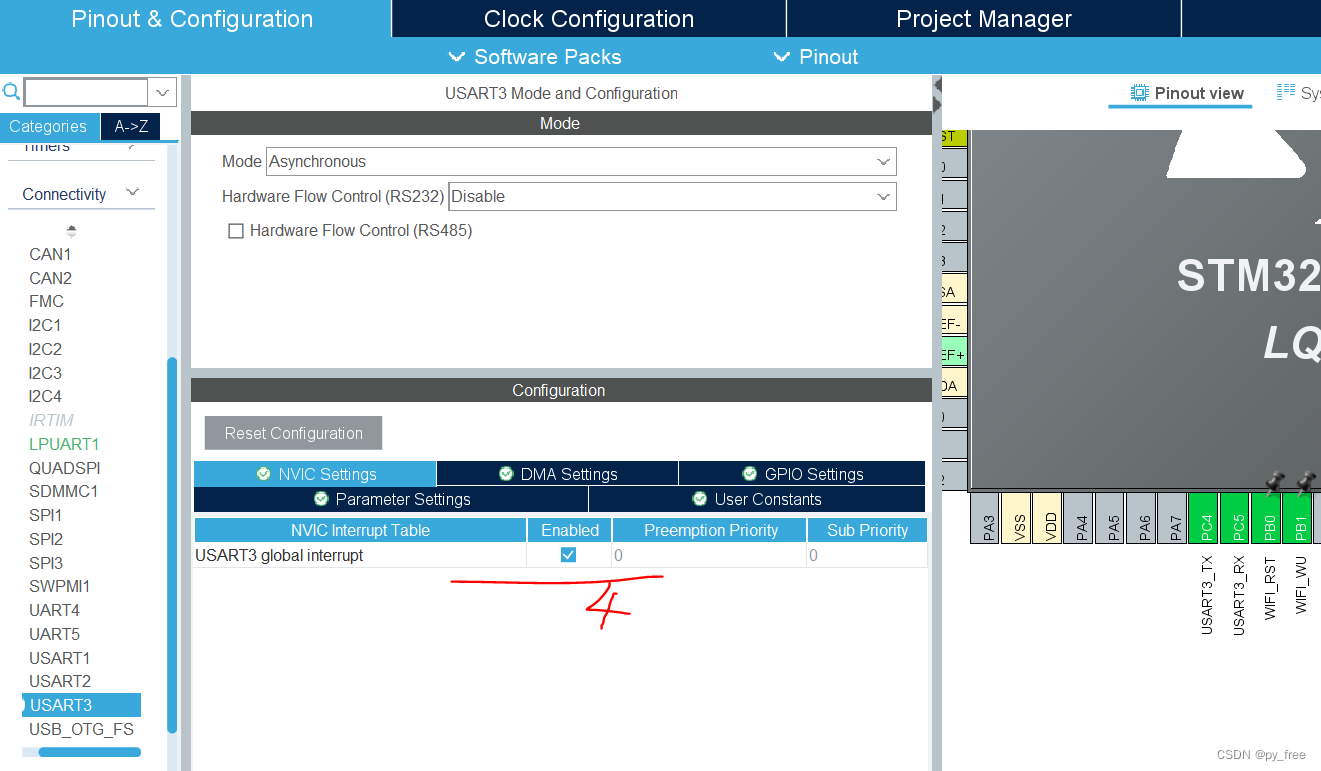
Task: Switch to the A->Z tab
Action: pos(131,126)
